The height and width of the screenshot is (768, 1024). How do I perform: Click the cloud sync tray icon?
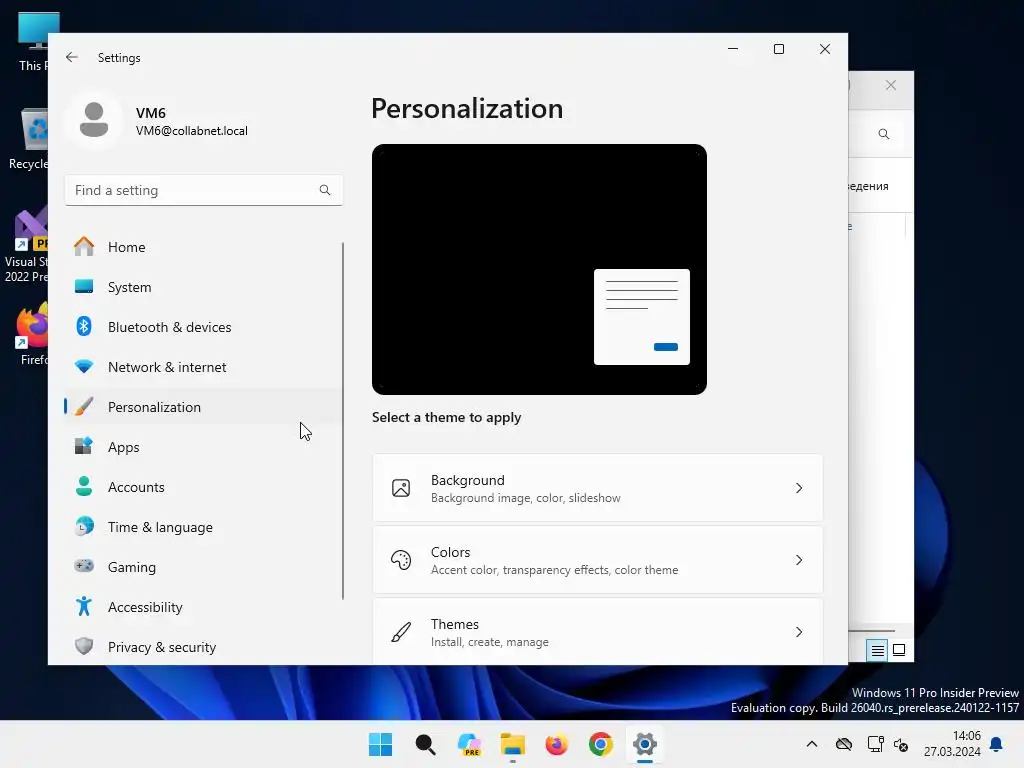click(844, 744)
